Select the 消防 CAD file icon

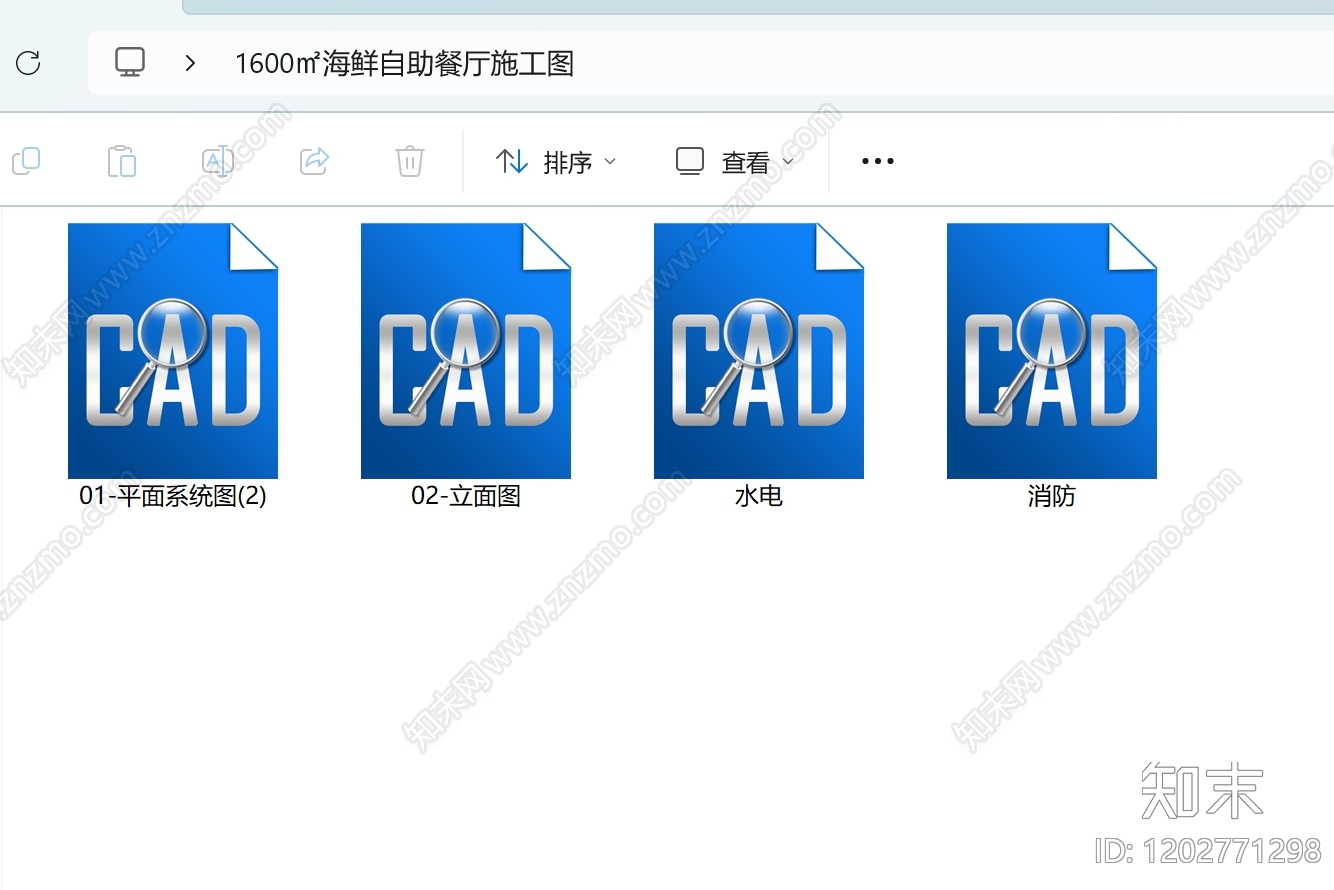coord(1052,351)
